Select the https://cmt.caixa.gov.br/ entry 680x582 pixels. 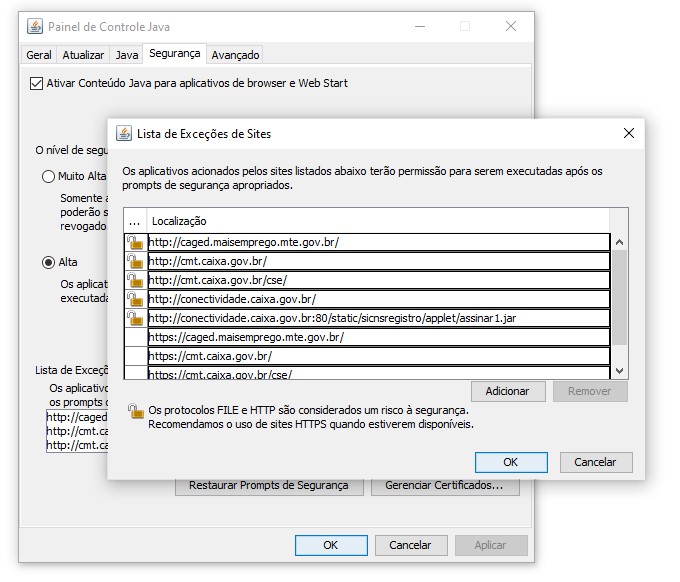click(379, 356)
